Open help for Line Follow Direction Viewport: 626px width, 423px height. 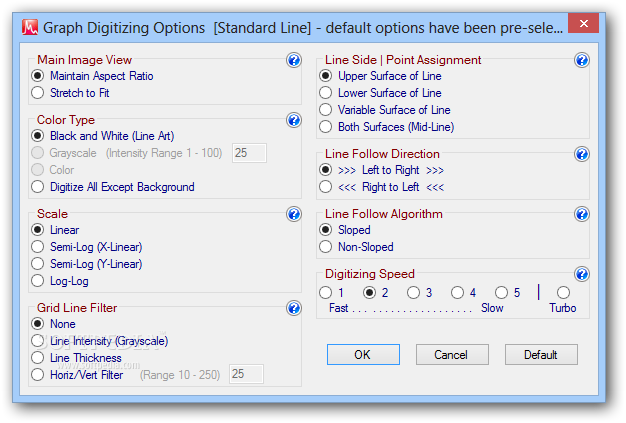pyautogui.click(x=582, y=154)
